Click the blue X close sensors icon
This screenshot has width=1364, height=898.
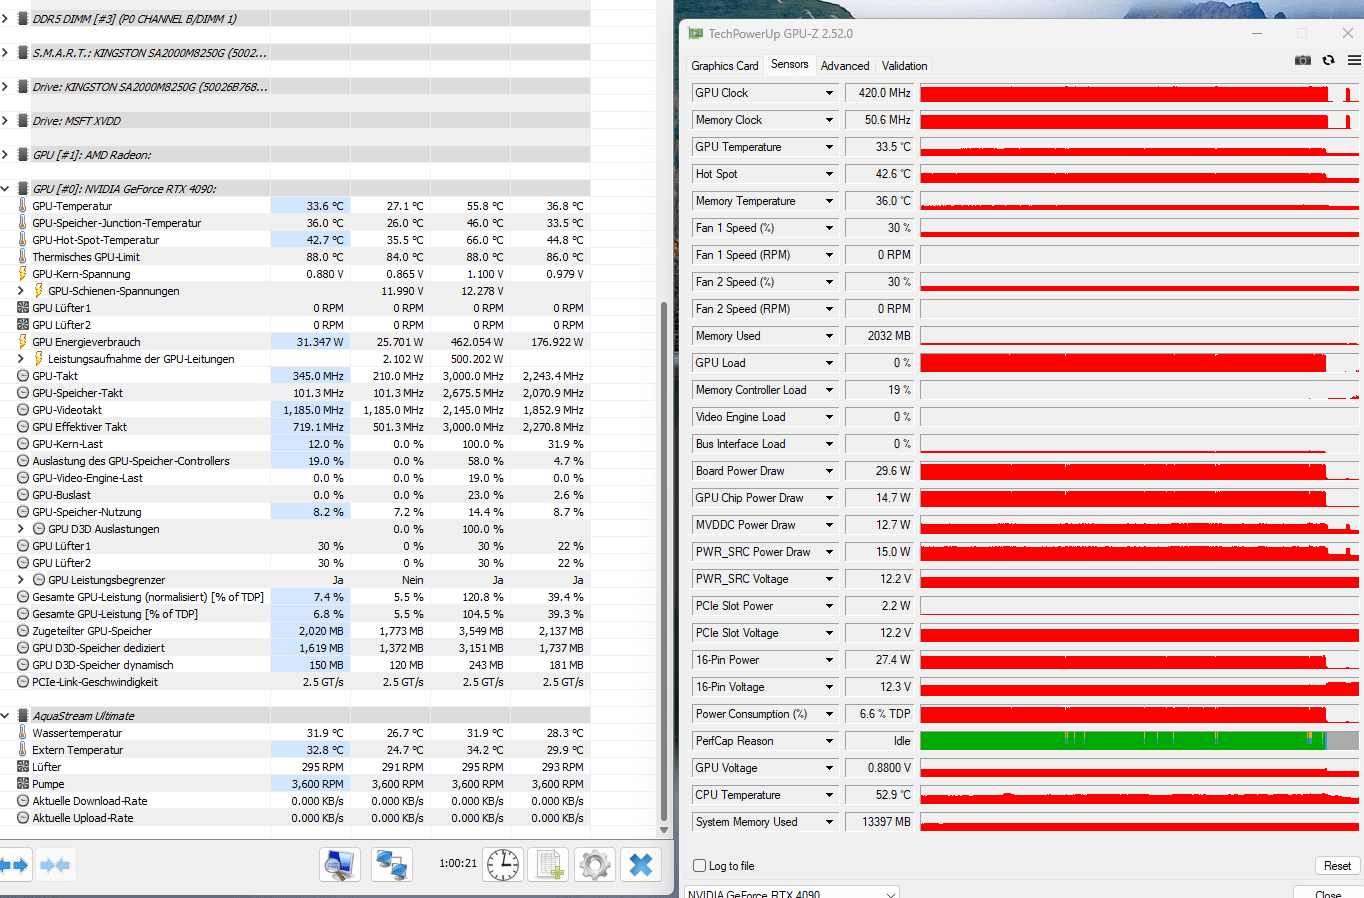[x=641, y=865]
